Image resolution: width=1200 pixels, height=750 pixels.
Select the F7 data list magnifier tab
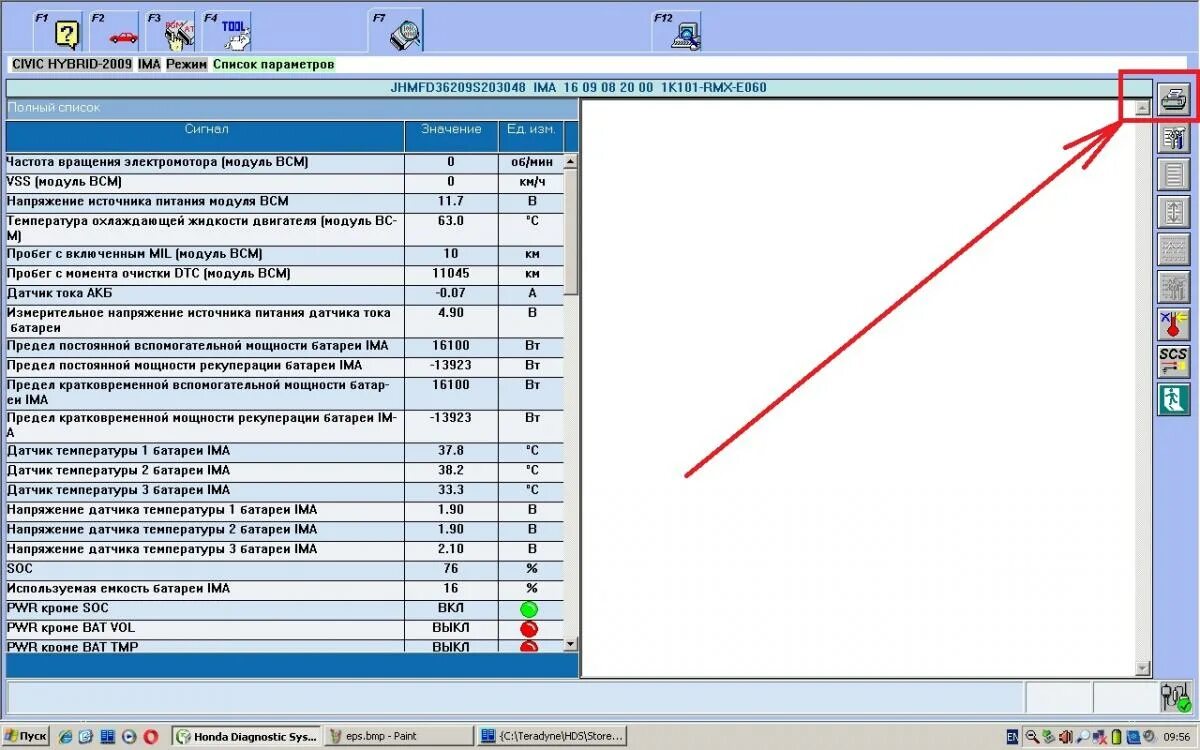pyautogui.click(x=406, y=35)
